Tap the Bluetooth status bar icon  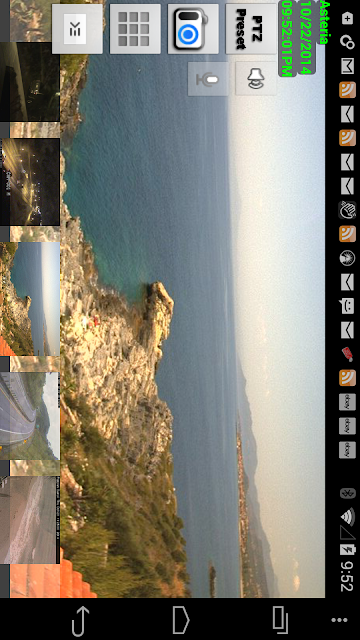[347, 493]
